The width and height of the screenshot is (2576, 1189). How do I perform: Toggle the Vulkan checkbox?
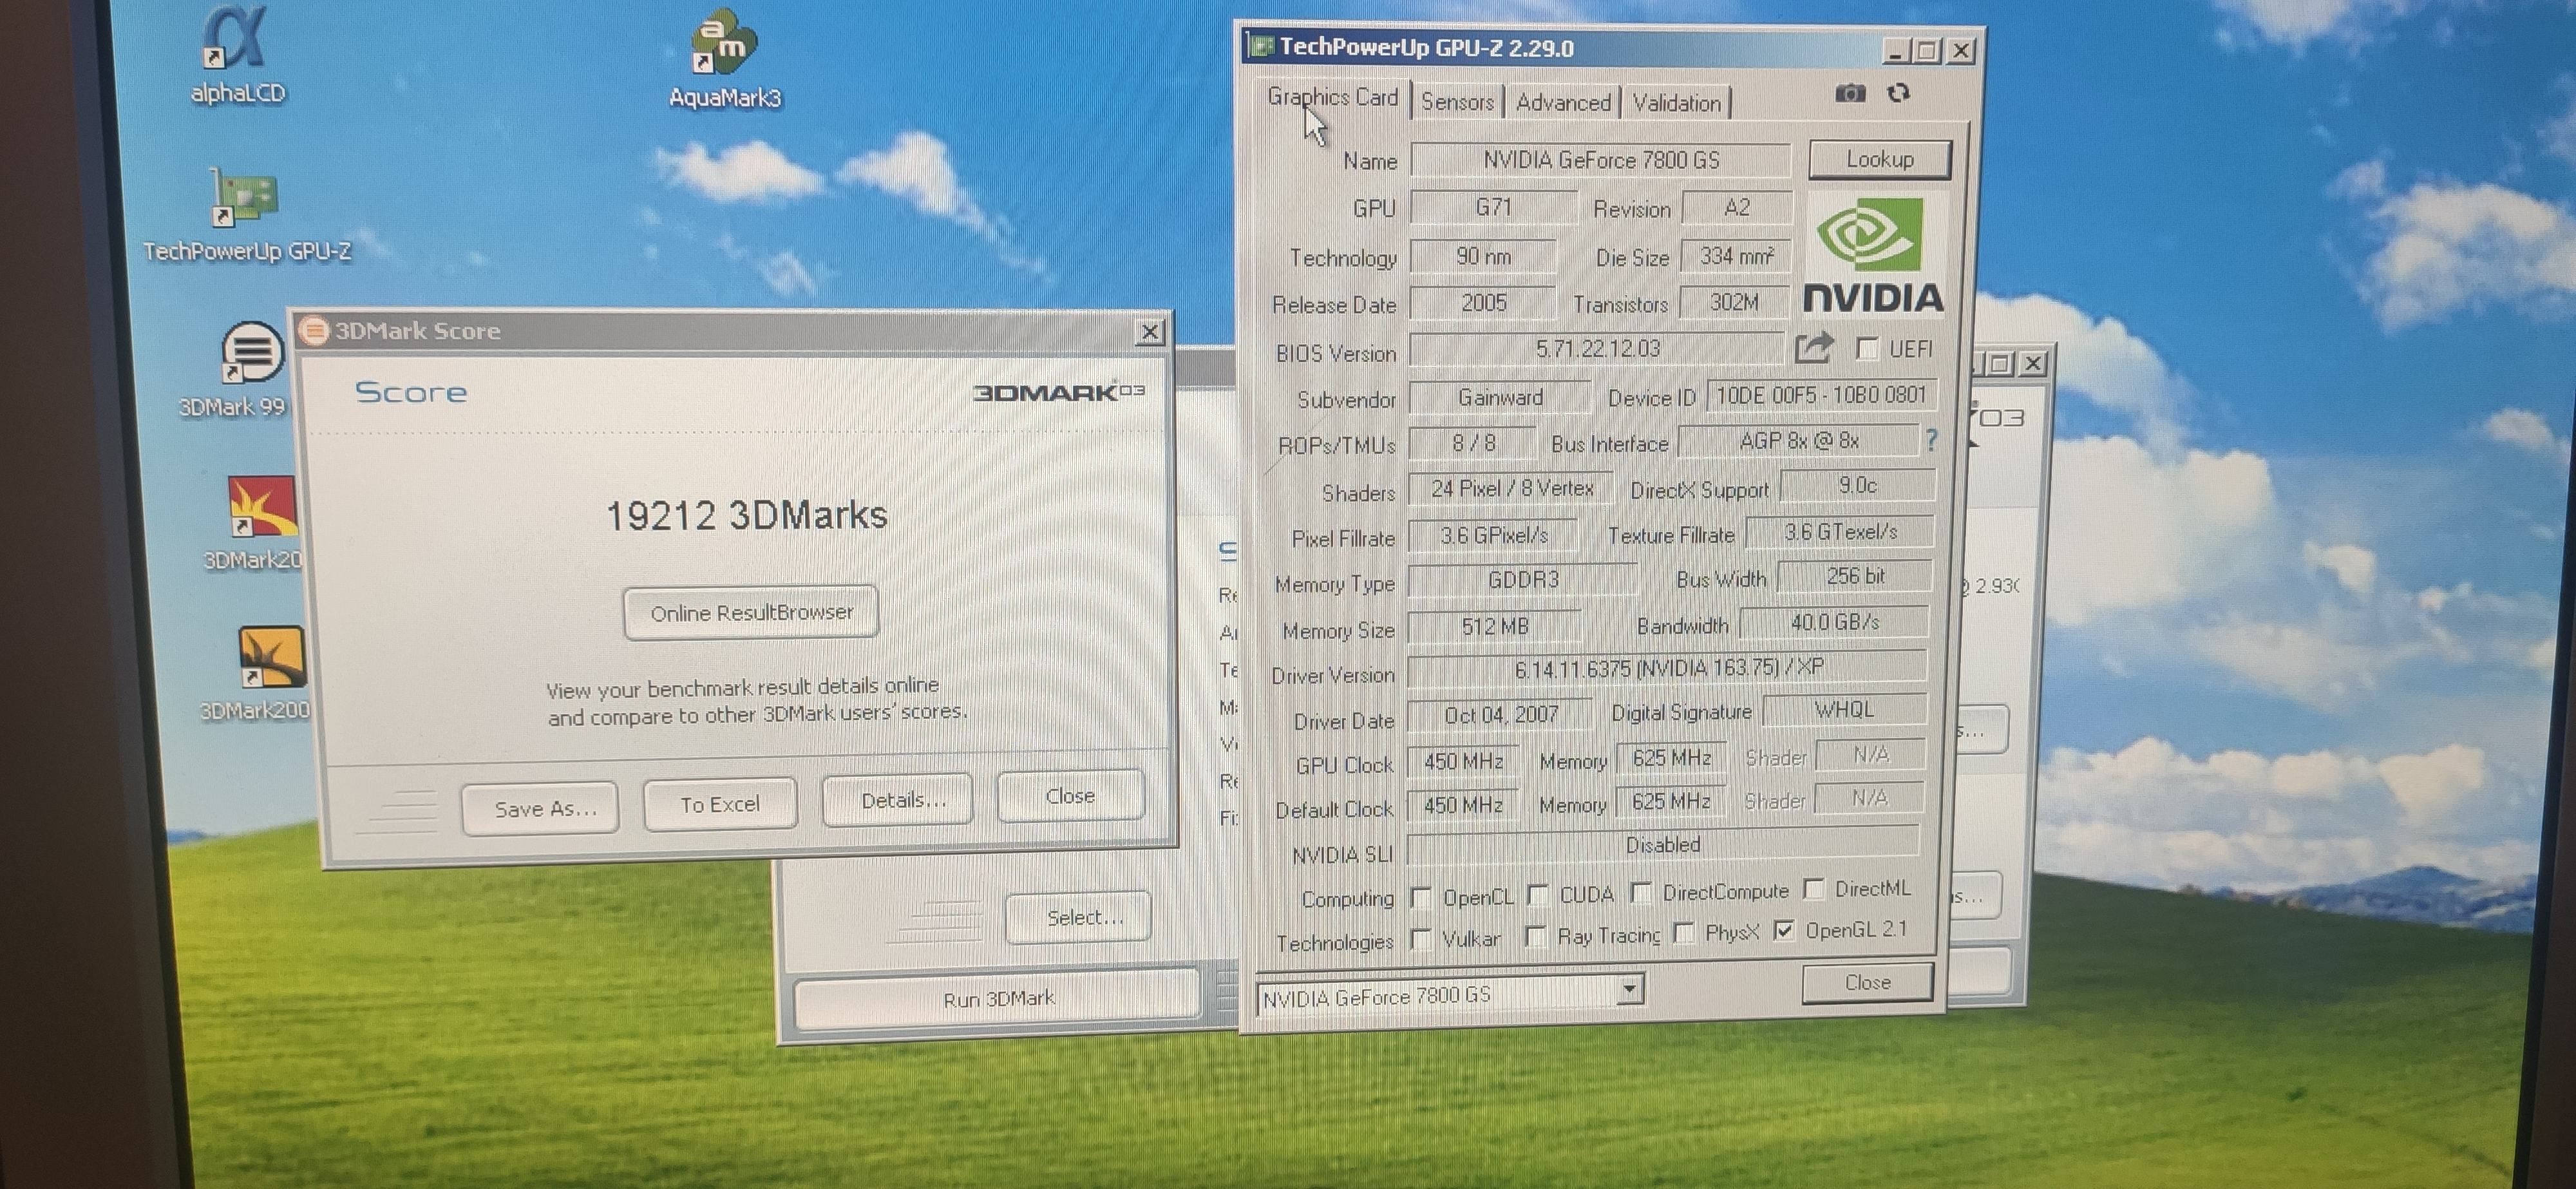(x=1420, y=939)
